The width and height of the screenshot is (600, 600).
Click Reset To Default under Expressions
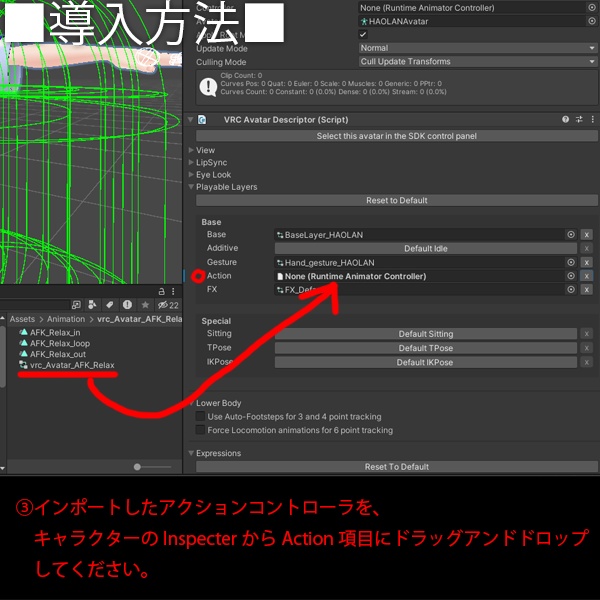(396, 467)
